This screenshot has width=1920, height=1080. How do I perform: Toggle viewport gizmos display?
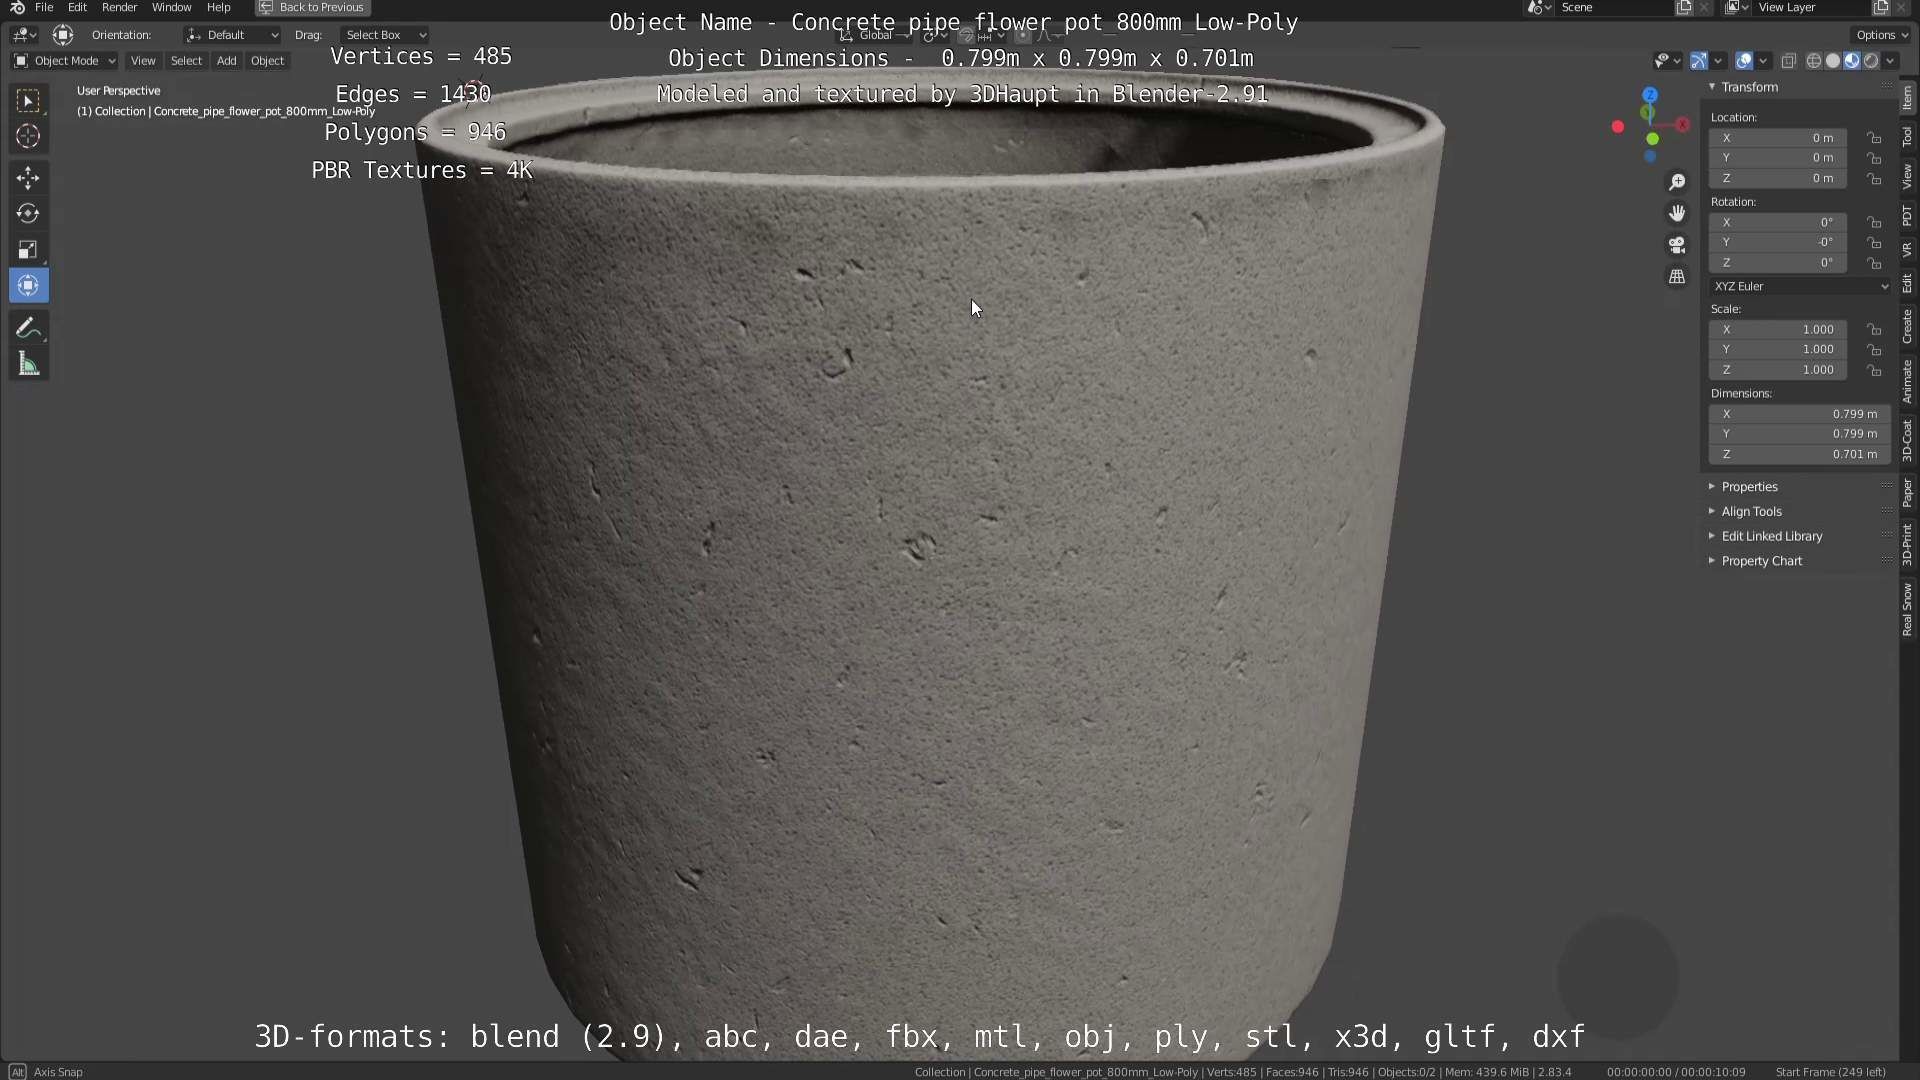[1699, 61]
